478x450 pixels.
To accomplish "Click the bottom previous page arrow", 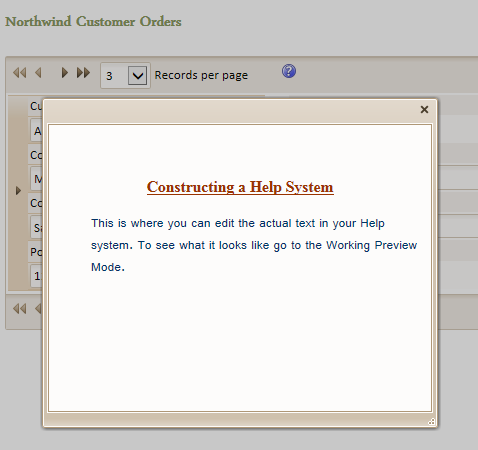I will 38,308.
